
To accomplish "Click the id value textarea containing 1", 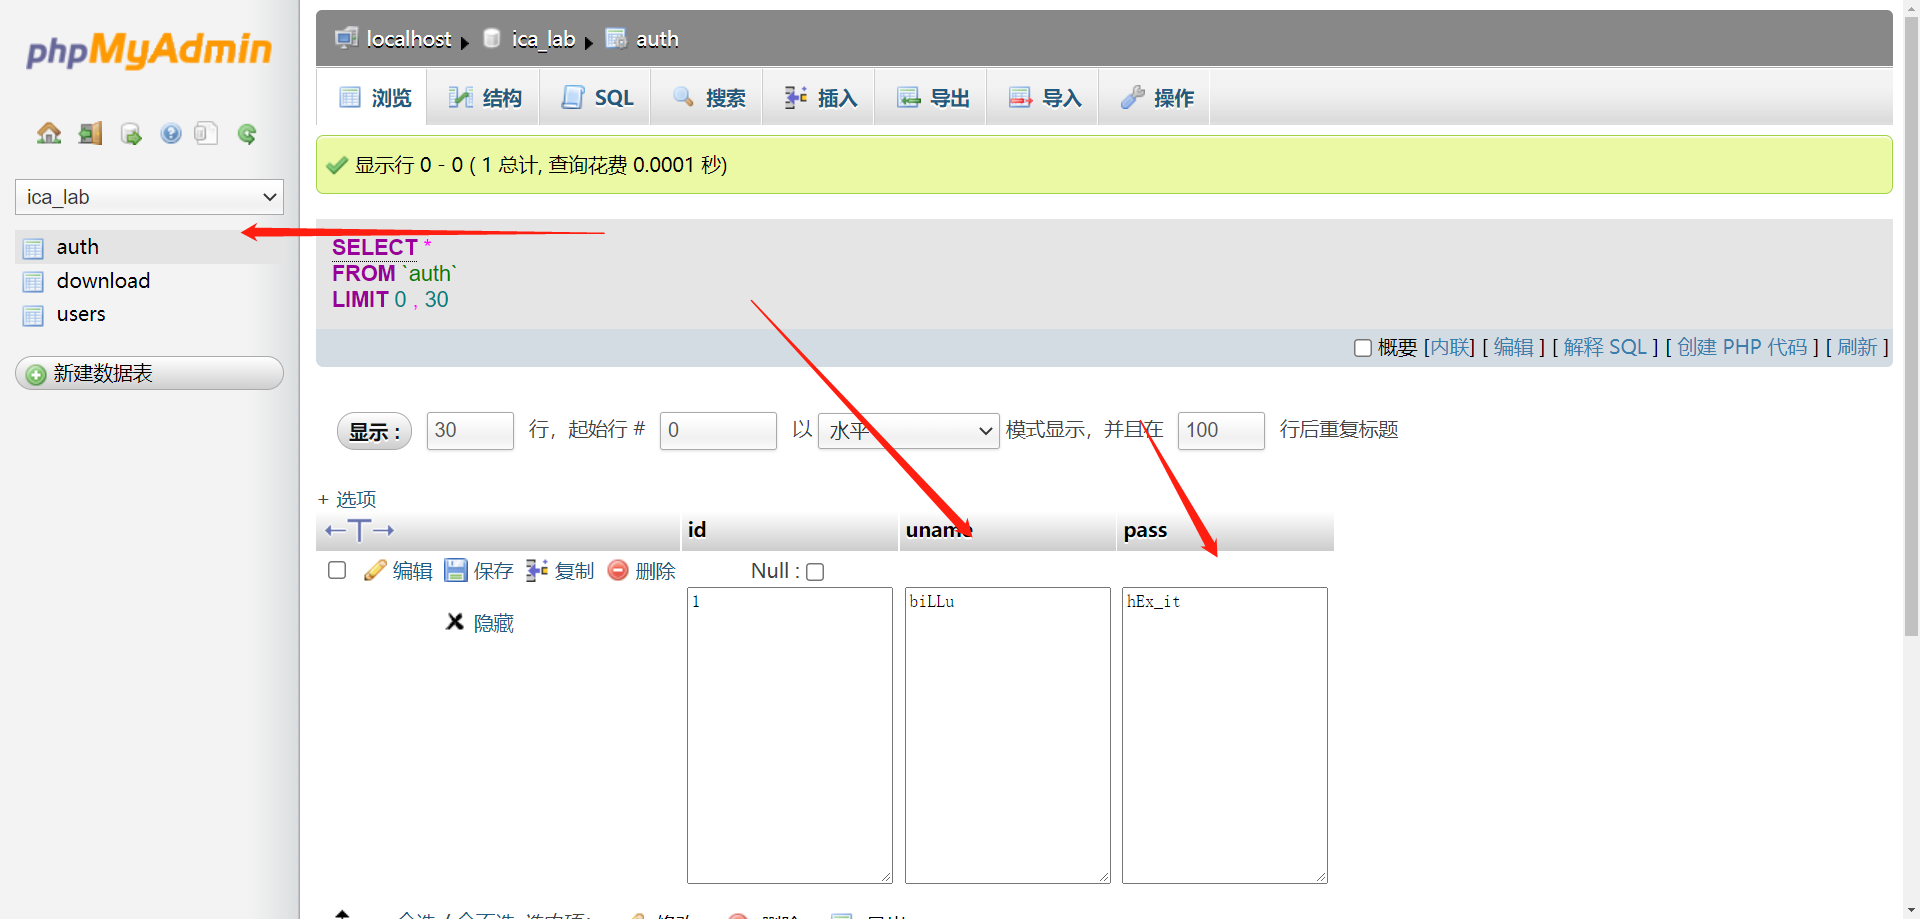I will point(790,735).
